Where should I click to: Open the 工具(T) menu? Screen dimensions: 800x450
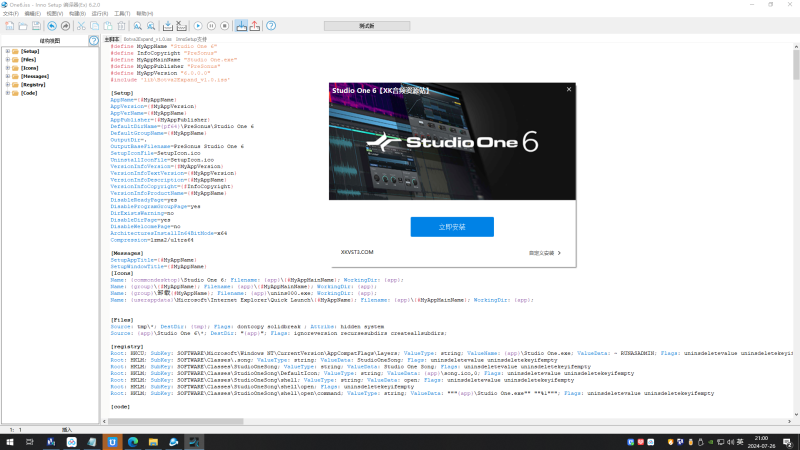[x=122, y=14]
